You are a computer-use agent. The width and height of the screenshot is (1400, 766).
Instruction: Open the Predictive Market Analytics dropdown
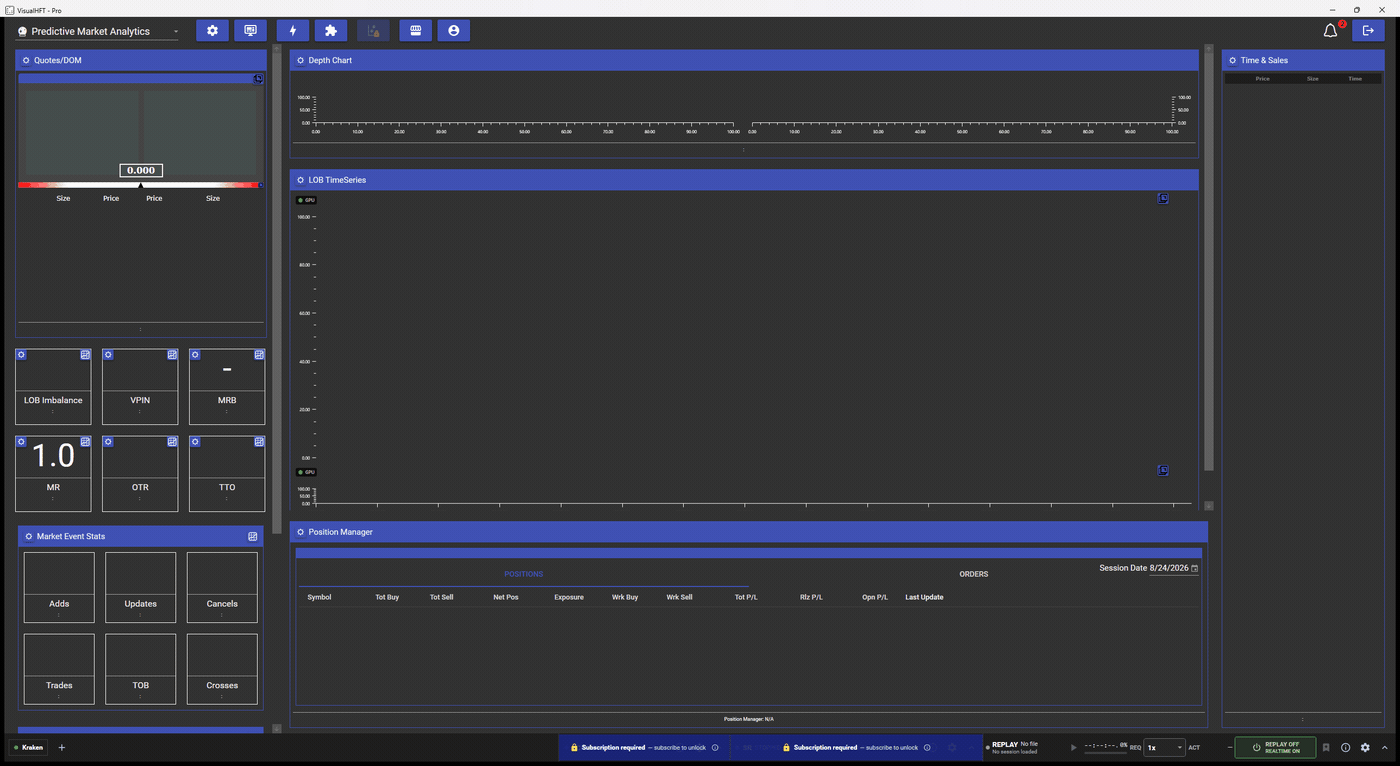[x=98, y=31]
